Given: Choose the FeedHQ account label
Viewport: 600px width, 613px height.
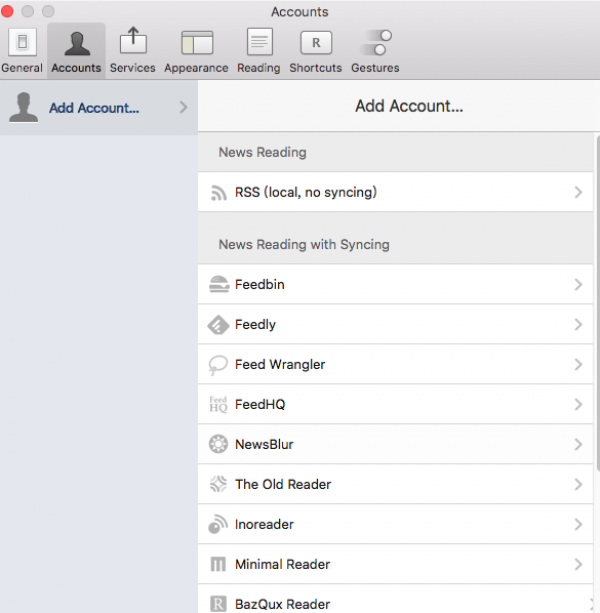Looking at the screenshot, I should click(x=260, y=404).
